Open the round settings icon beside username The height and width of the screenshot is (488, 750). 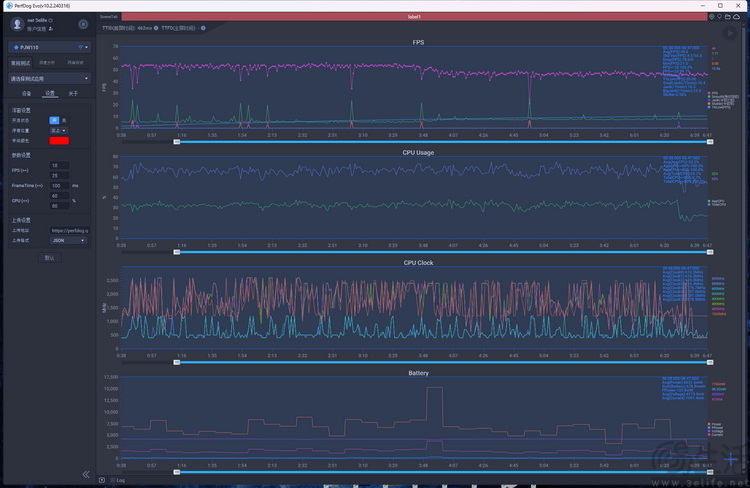pyautogui.click(x=83, y=24)
